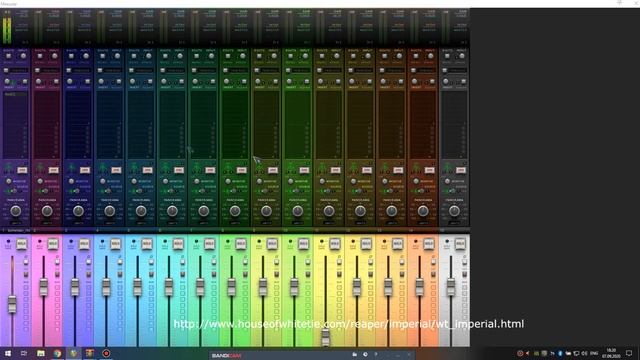
Task: Click the light square button beside track 1 fader top
Action: [x=26, y=262]
